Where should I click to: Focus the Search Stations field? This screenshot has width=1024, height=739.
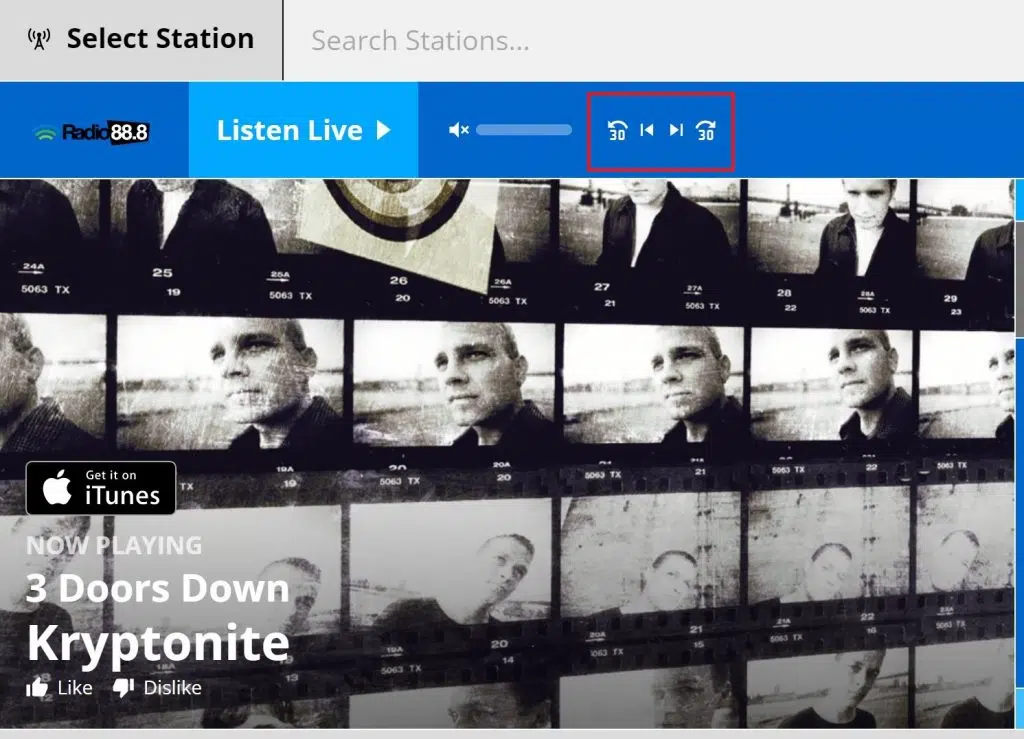pyautogui.click(x=650, y=41)
